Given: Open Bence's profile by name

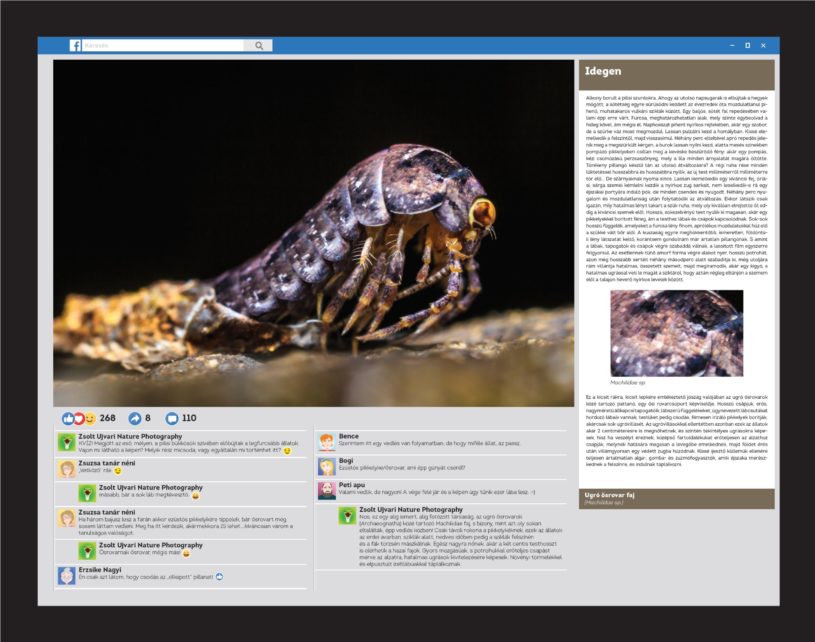Looking at the screenshot, I should point(348,436).
